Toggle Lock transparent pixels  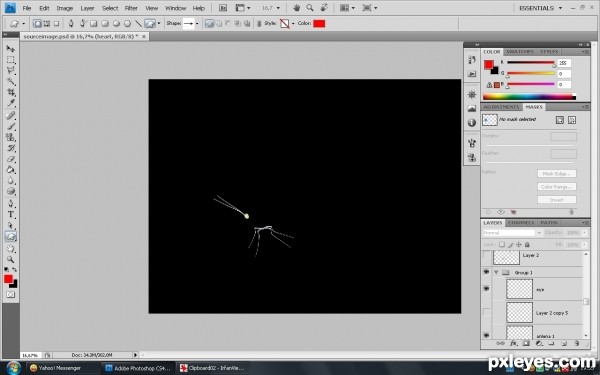pyautogui.click(x=502, y=245)
